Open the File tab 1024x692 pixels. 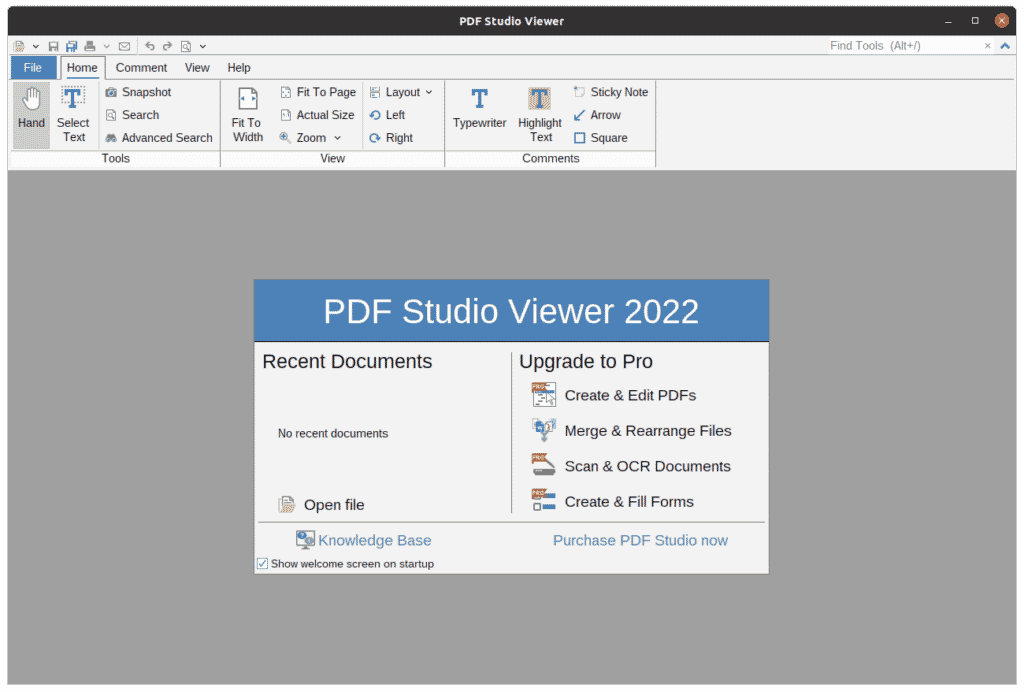point(33,68)
